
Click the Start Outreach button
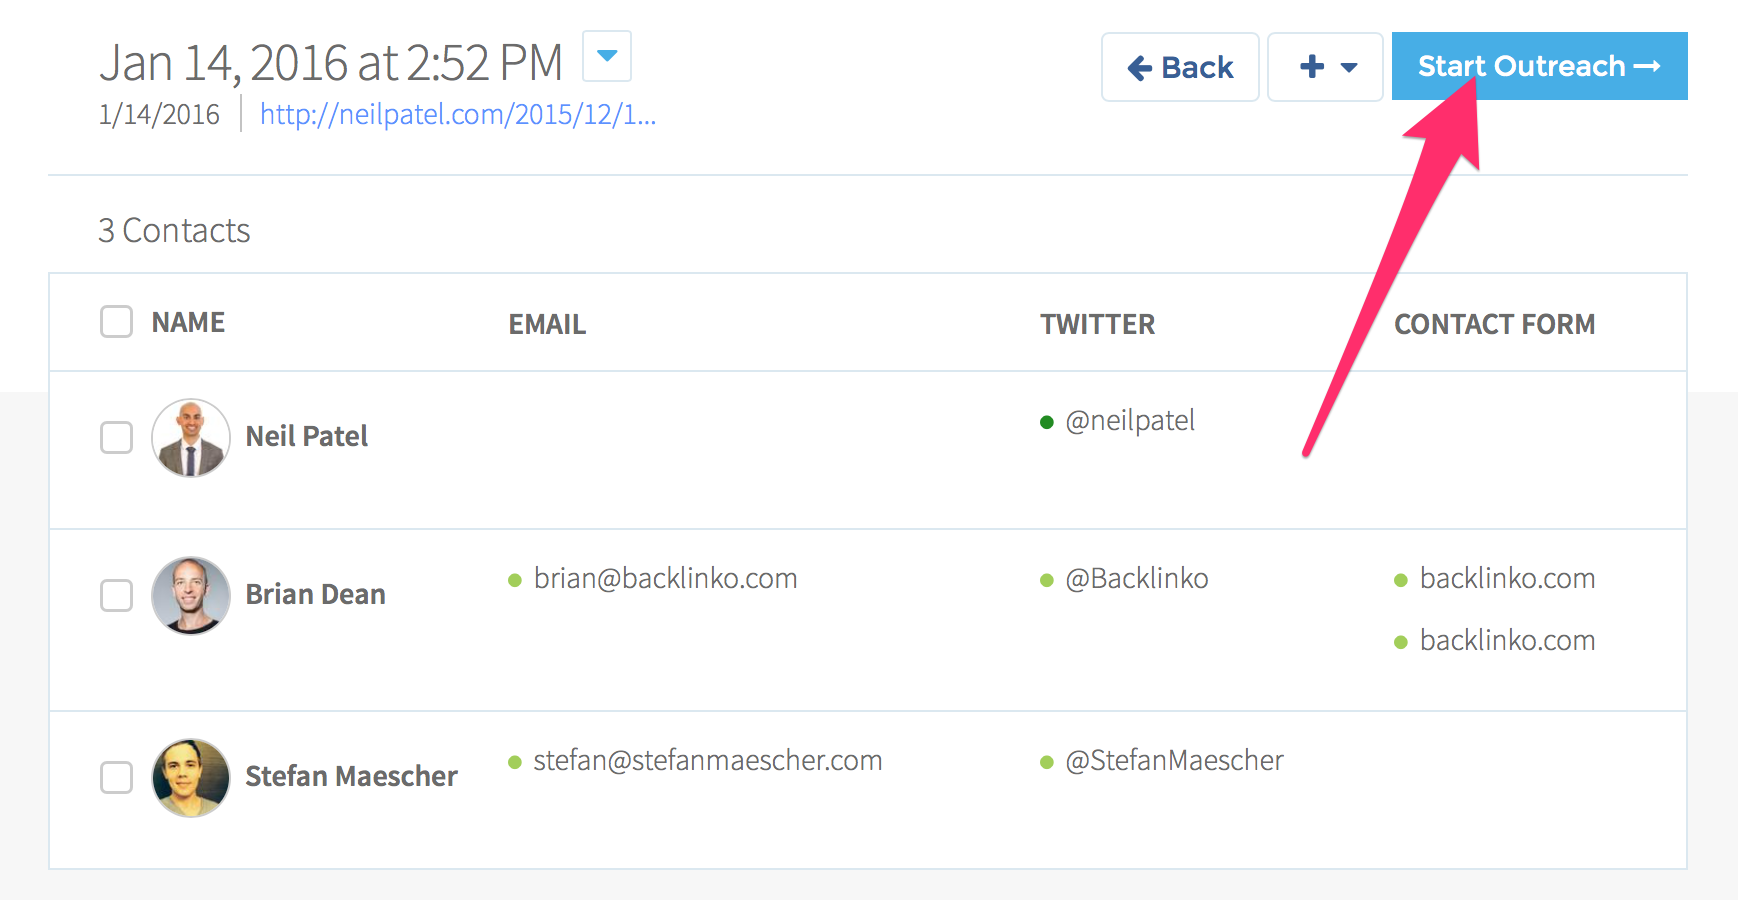pyautogui.click(x=1540, y=66)
